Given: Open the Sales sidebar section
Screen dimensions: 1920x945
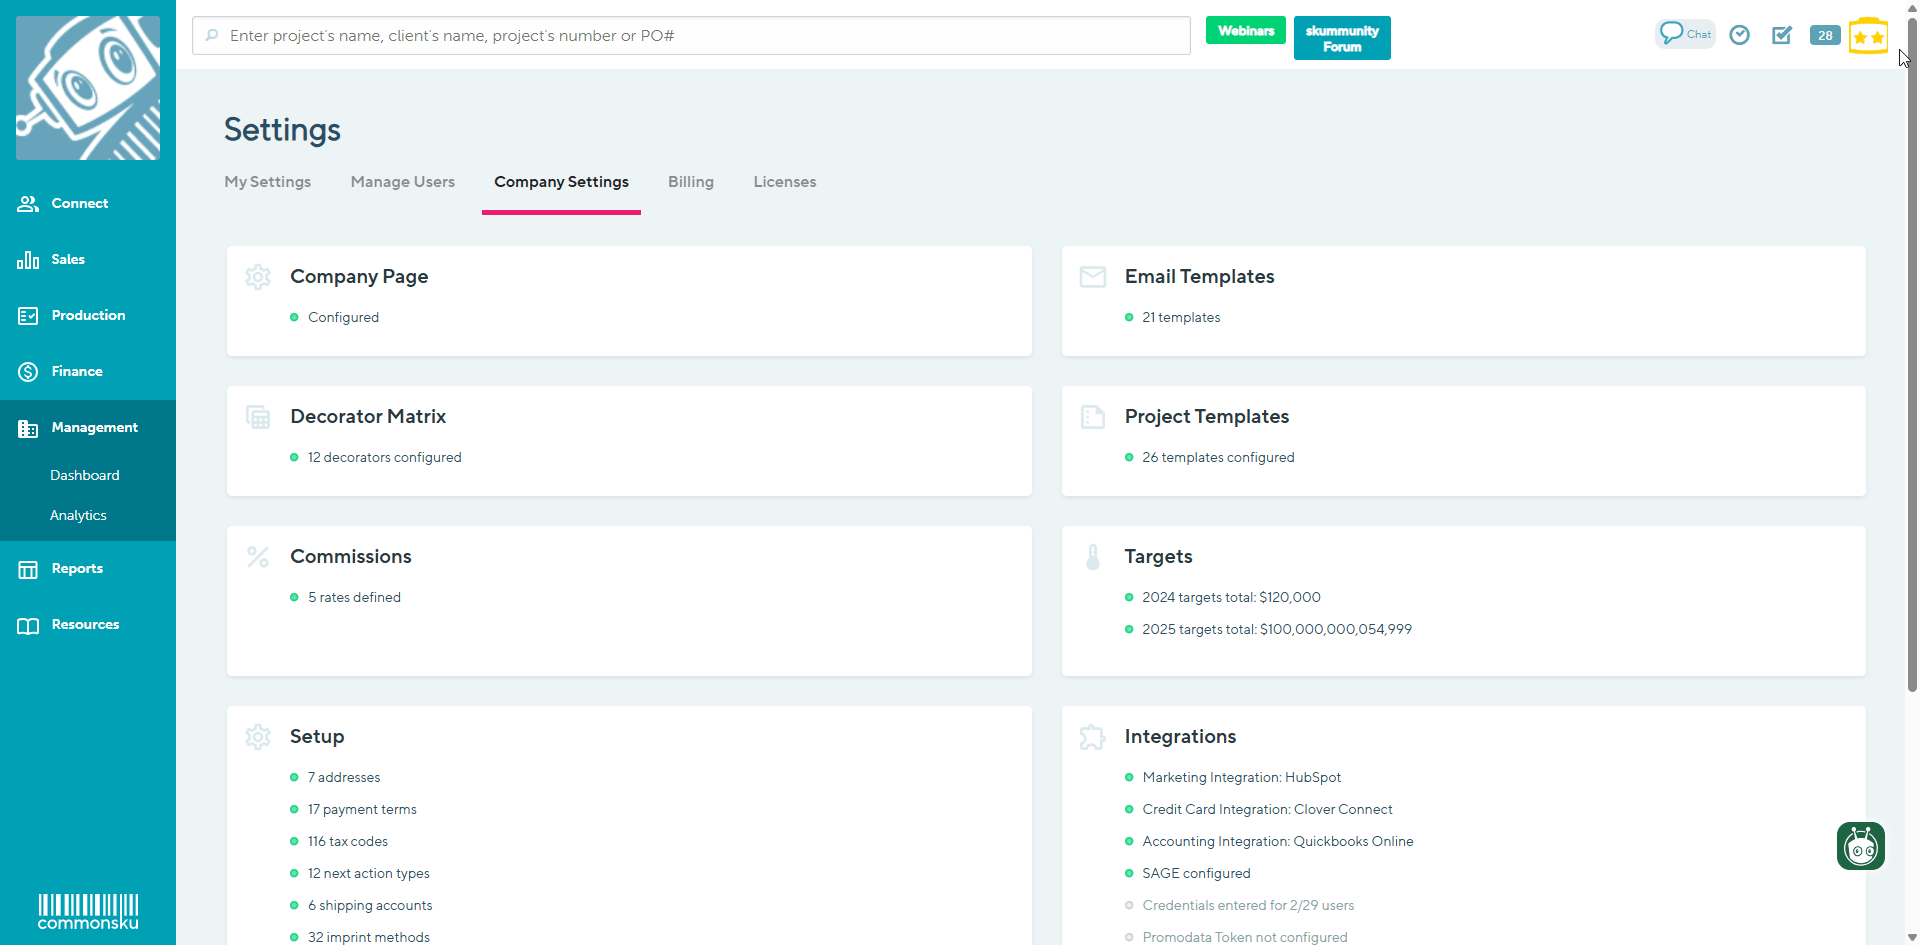Looking at the screenshot, I should [x=68, y=260].
